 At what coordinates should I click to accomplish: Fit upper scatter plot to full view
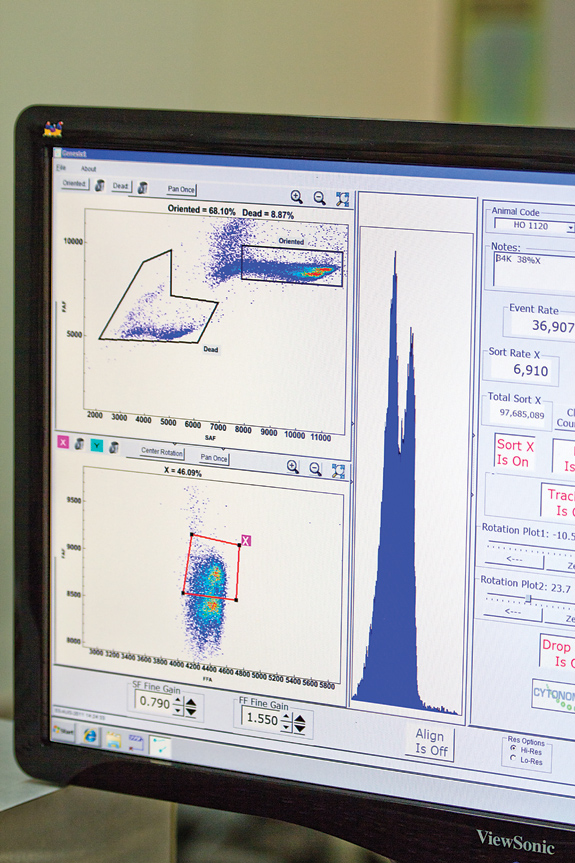pyautogui.click(x=343, y=199)
